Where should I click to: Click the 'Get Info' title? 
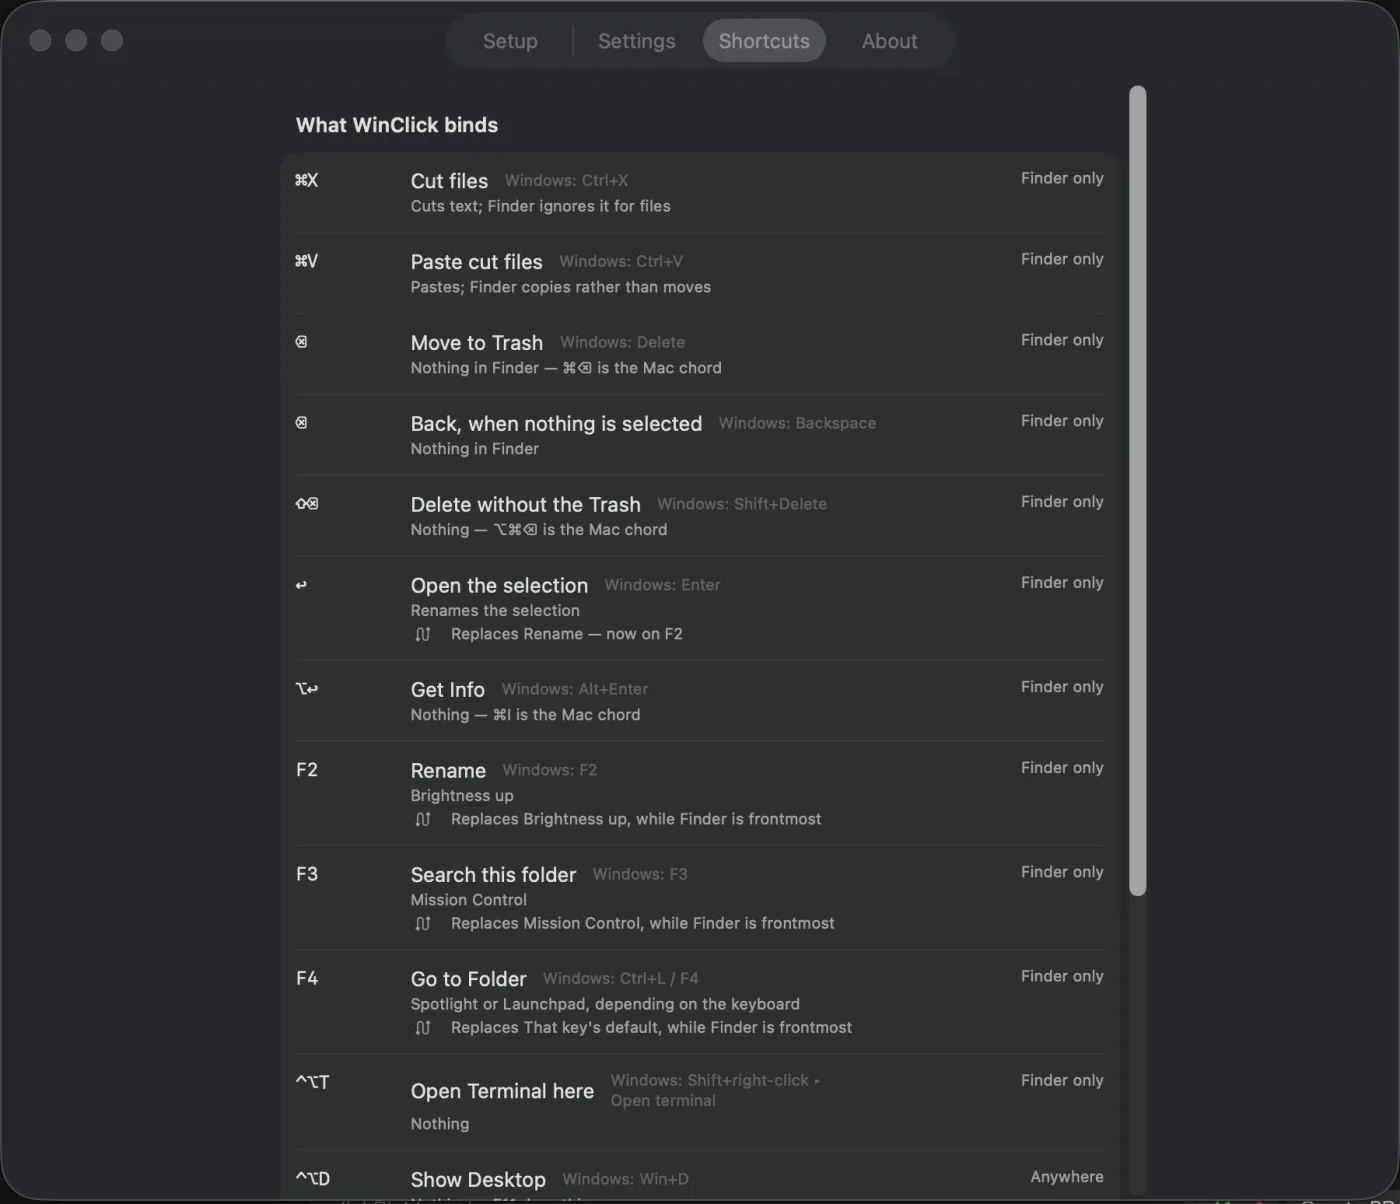447,690
